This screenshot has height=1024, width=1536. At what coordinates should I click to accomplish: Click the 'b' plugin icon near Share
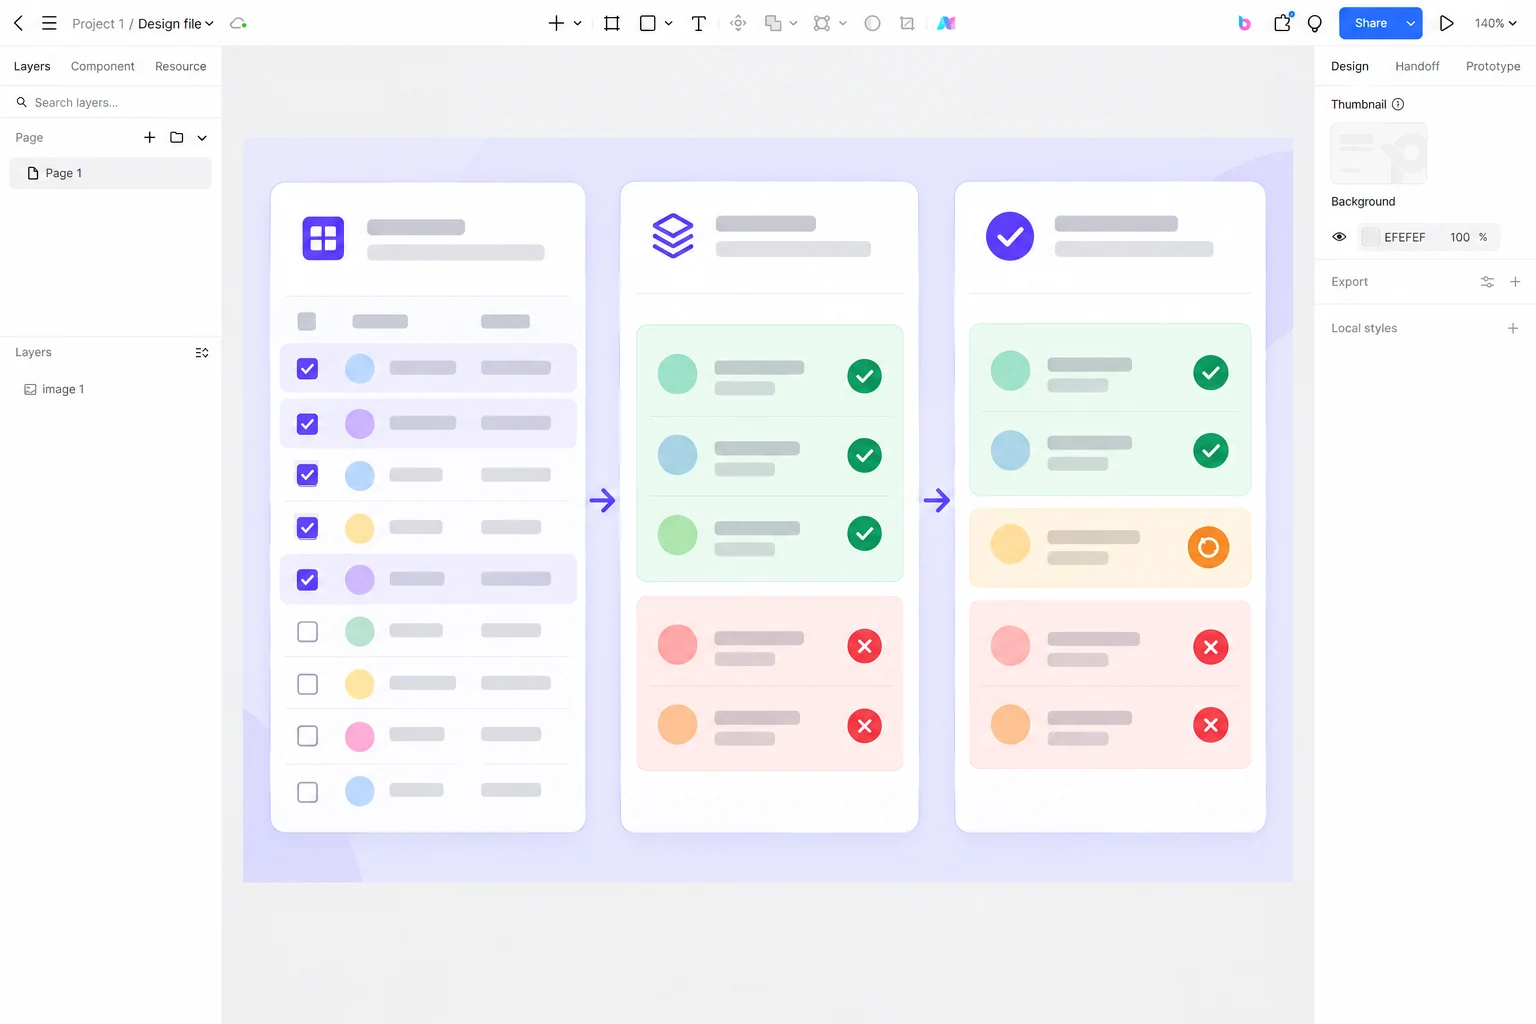[1244, 23]
